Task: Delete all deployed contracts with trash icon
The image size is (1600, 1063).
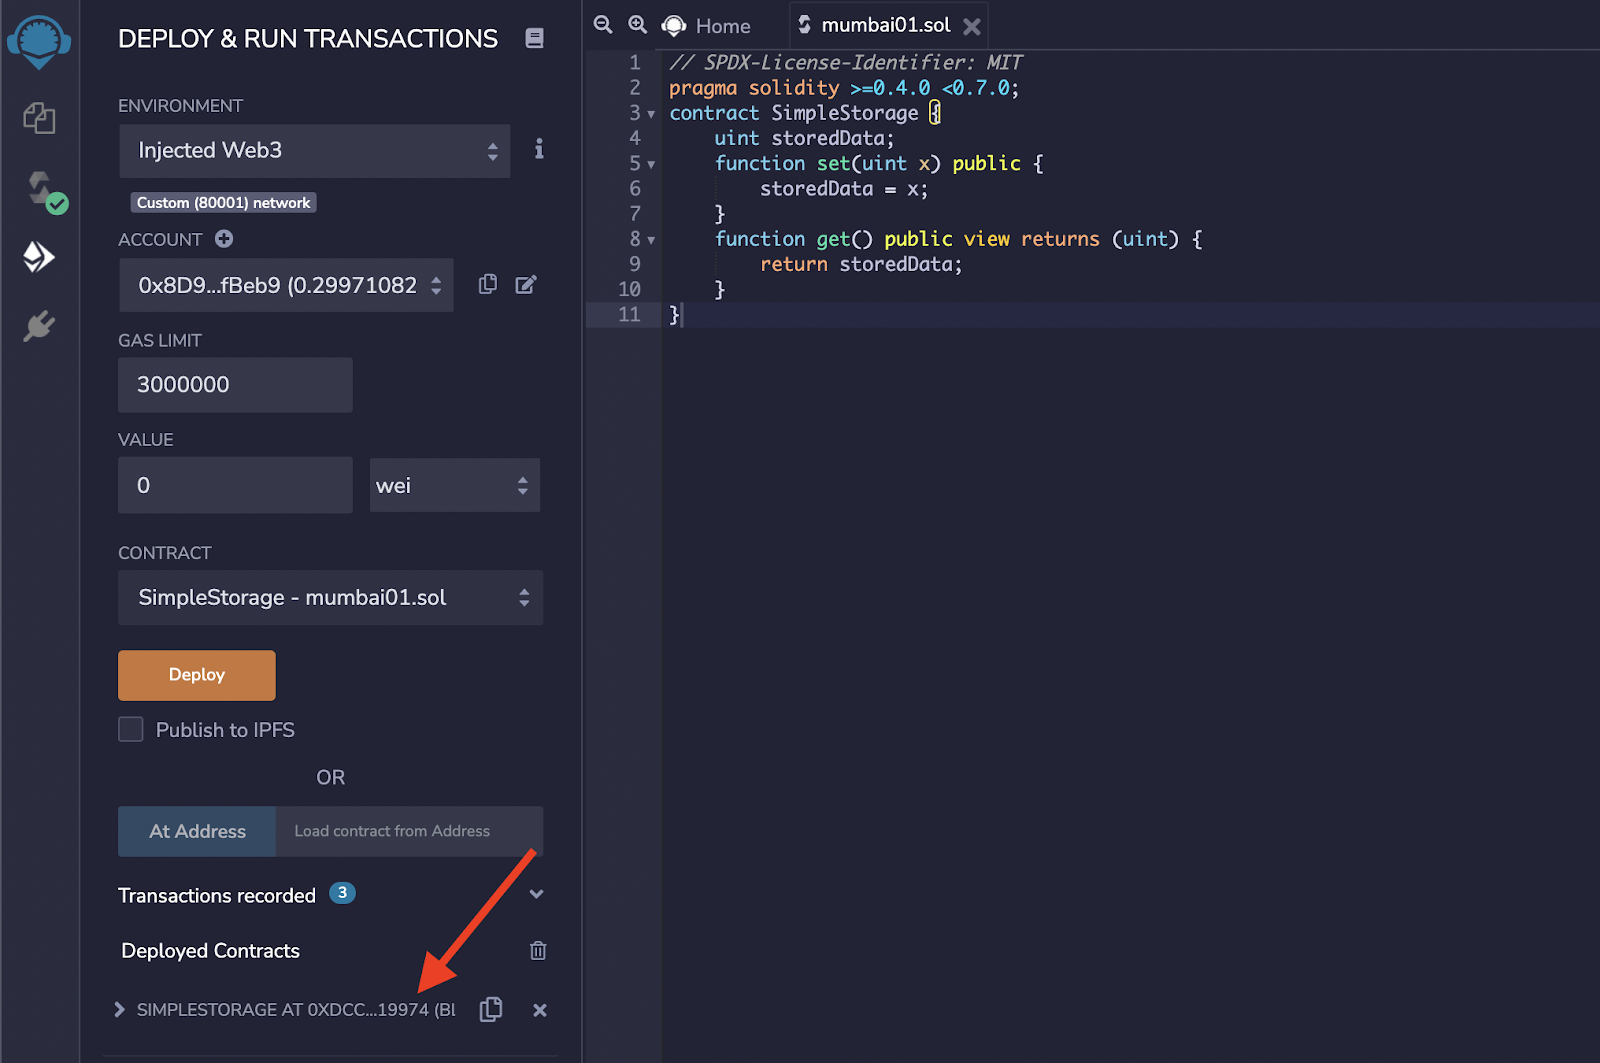Action: pos(538,951)
